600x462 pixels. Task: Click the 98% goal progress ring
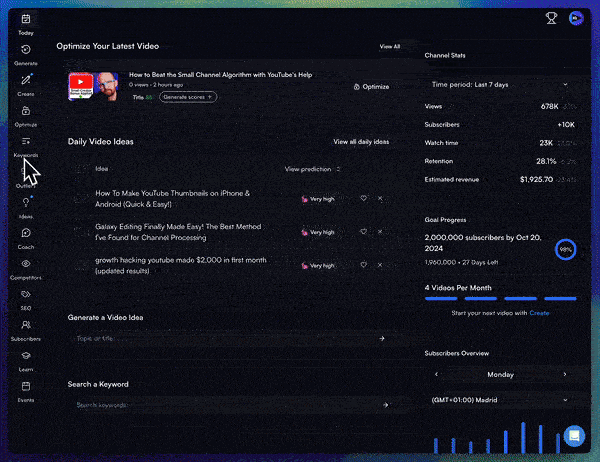565,248
